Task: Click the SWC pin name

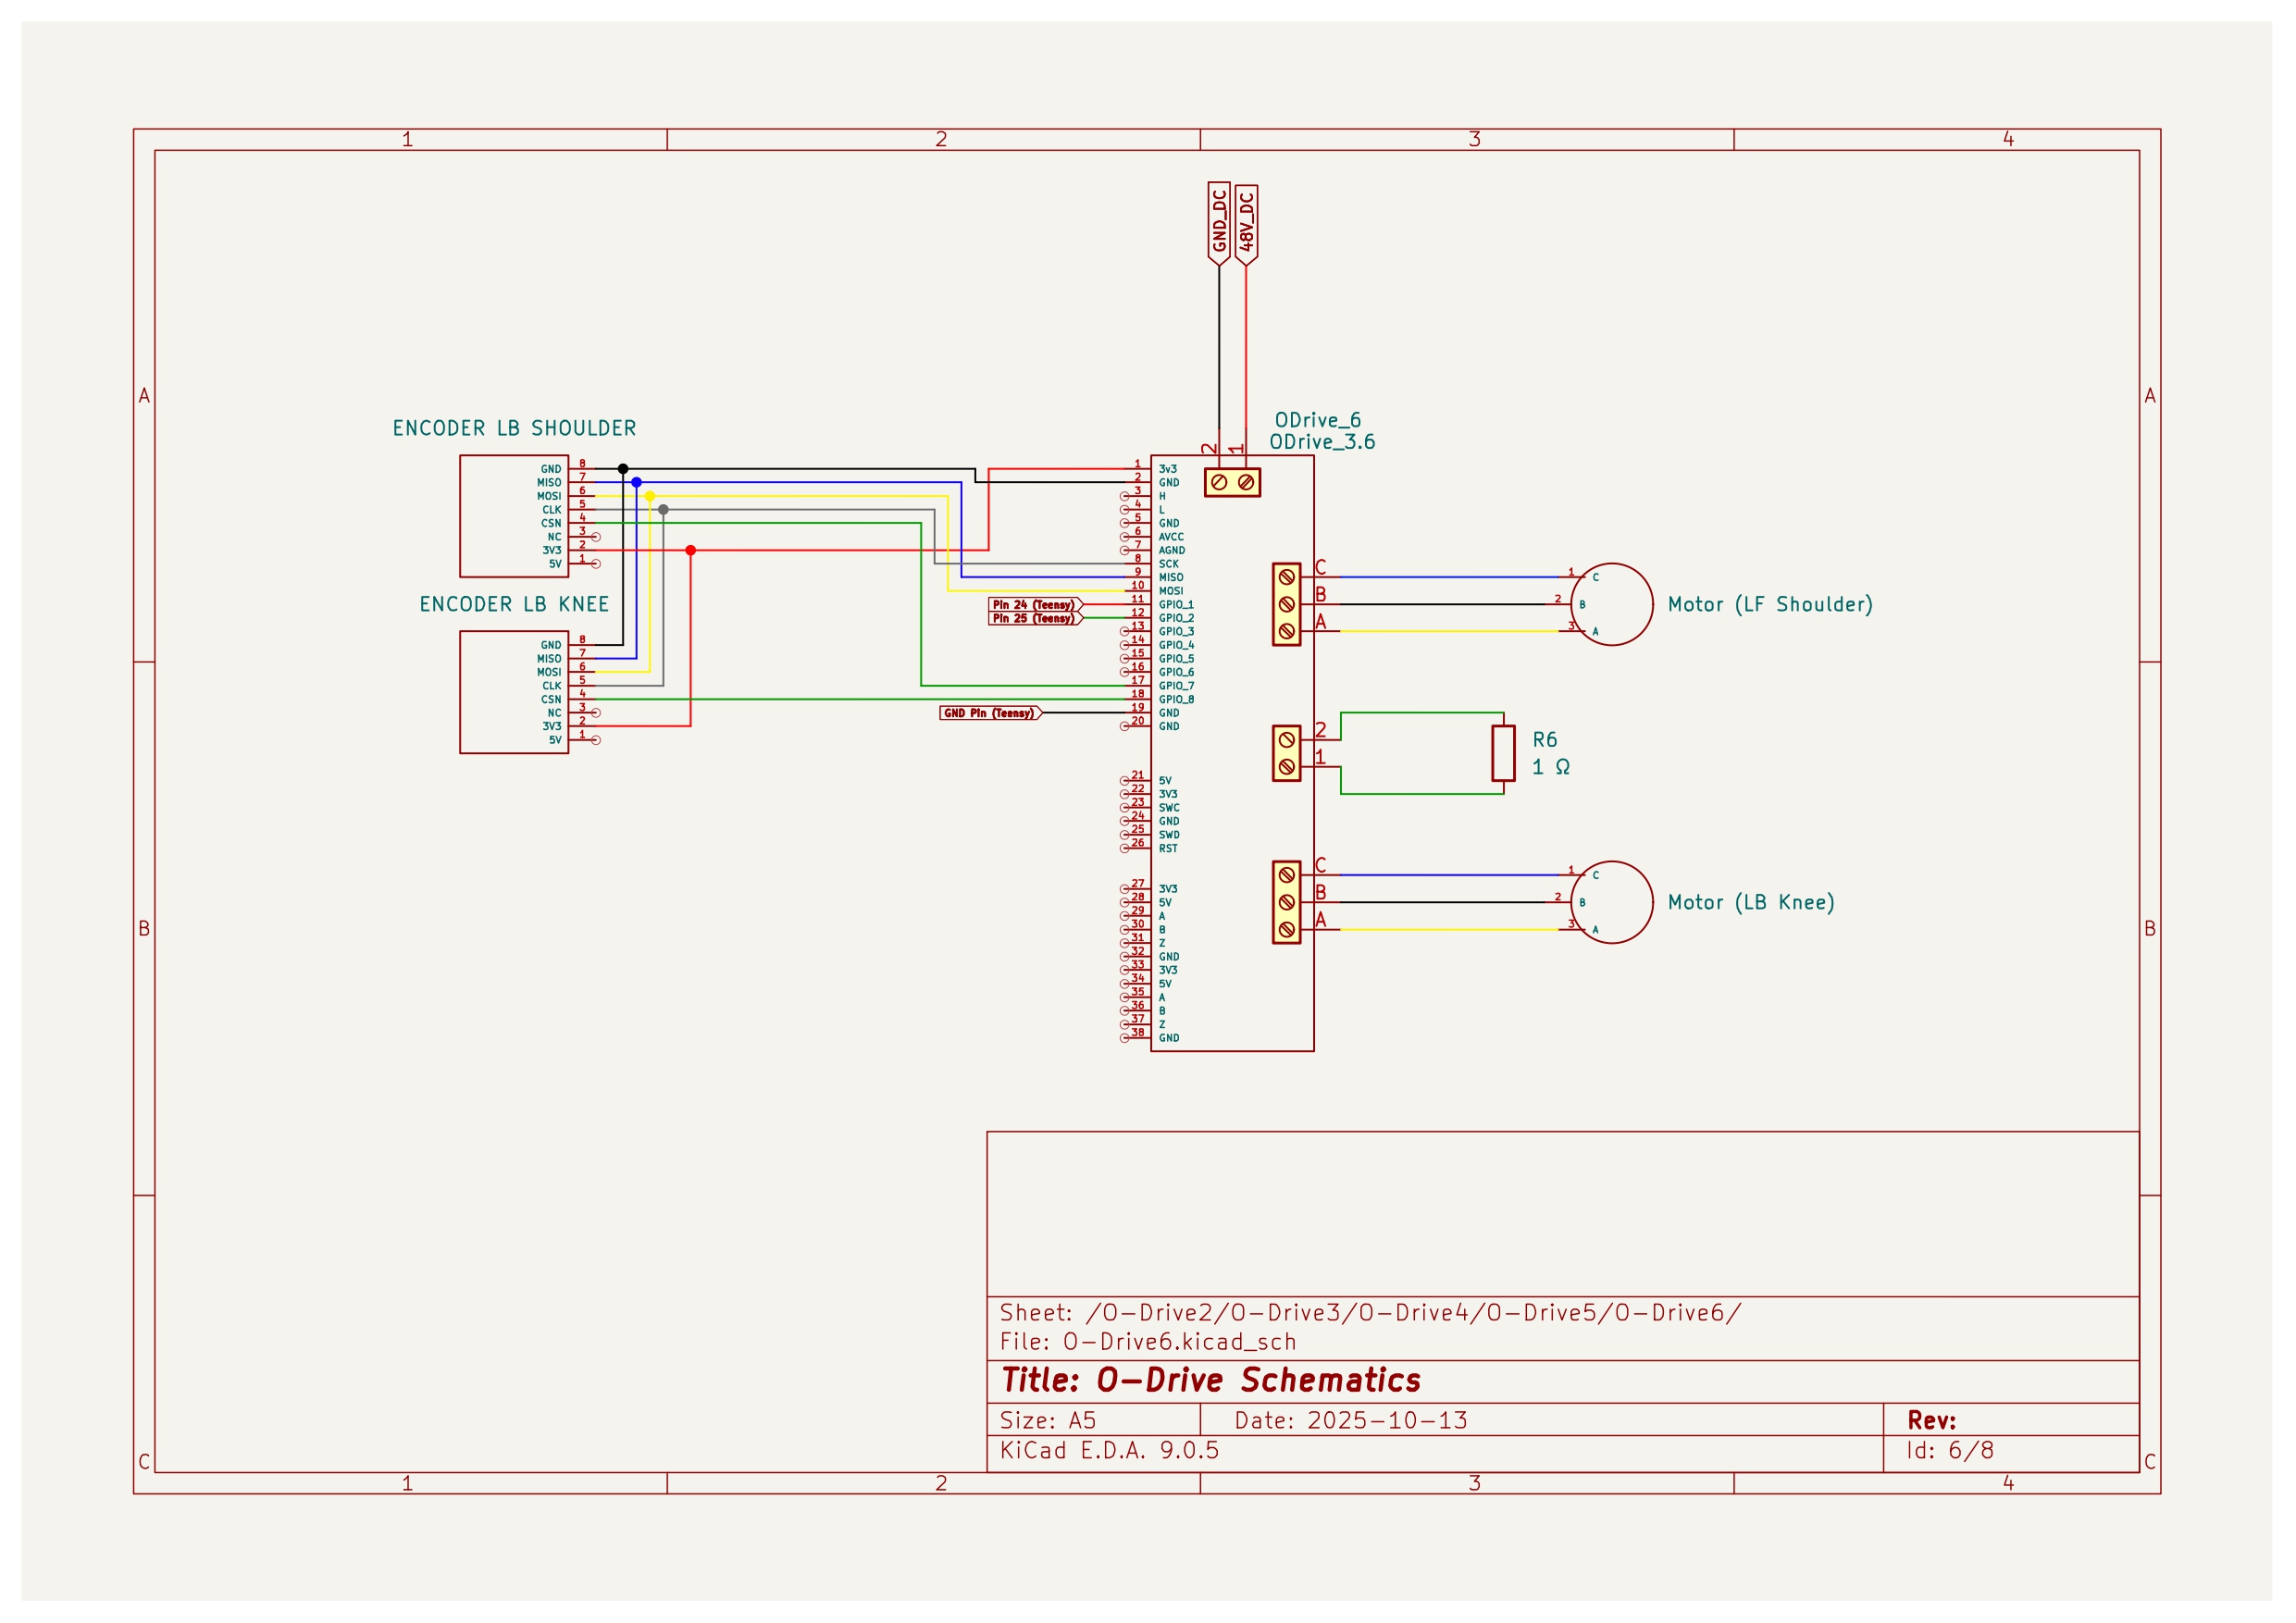Action: point(1169,808)
